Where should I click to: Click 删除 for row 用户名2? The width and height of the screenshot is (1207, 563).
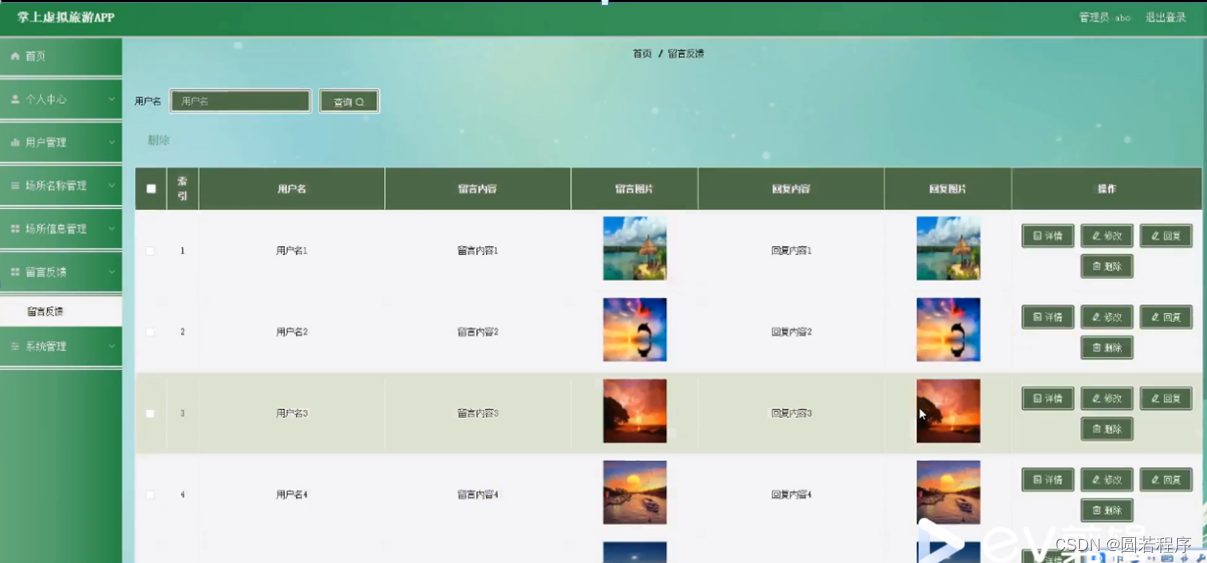[1107, 348]
